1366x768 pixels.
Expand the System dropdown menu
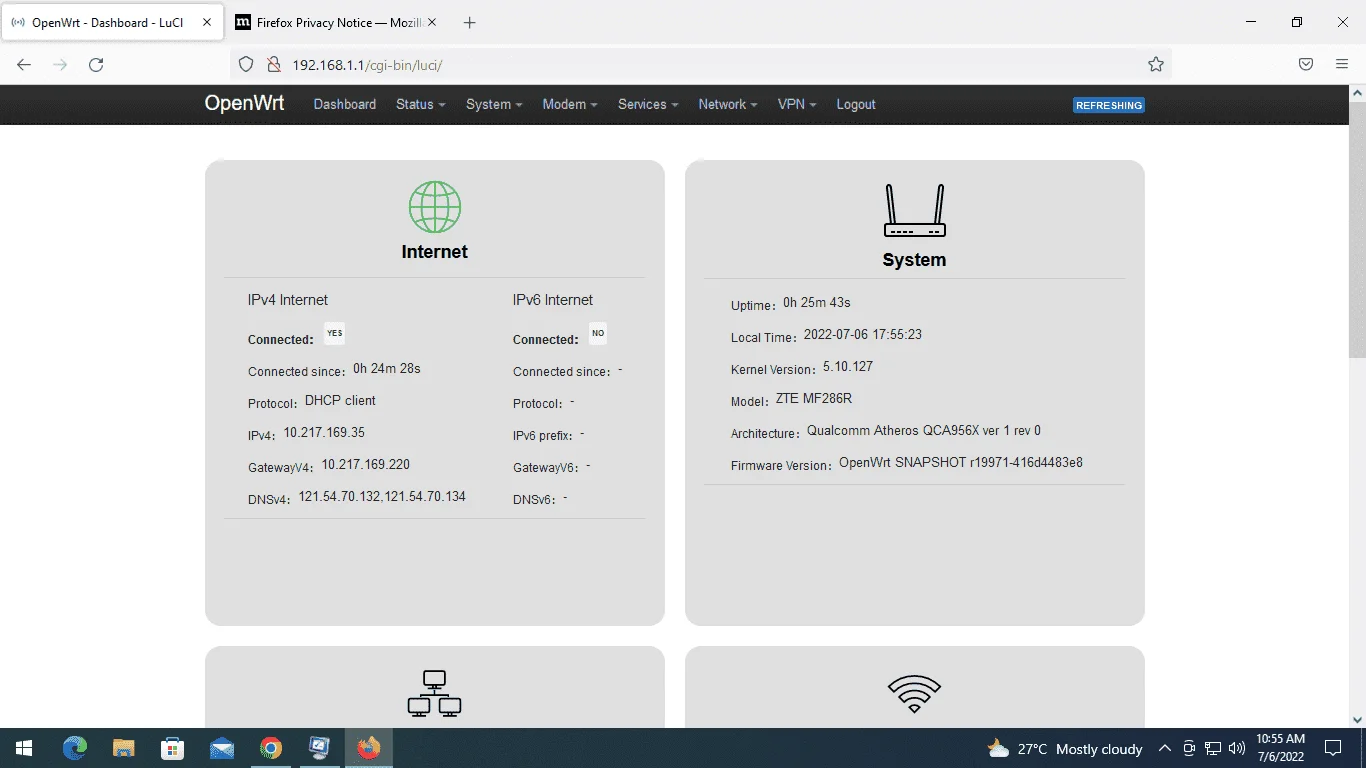click(x=494, y=104)
